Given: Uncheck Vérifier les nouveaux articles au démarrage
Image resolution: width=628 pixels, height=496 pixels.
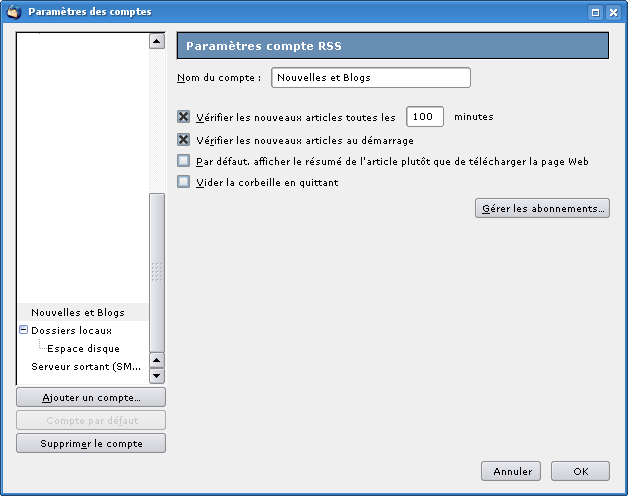Looking at the screenshot, I should tap(183, 140).
